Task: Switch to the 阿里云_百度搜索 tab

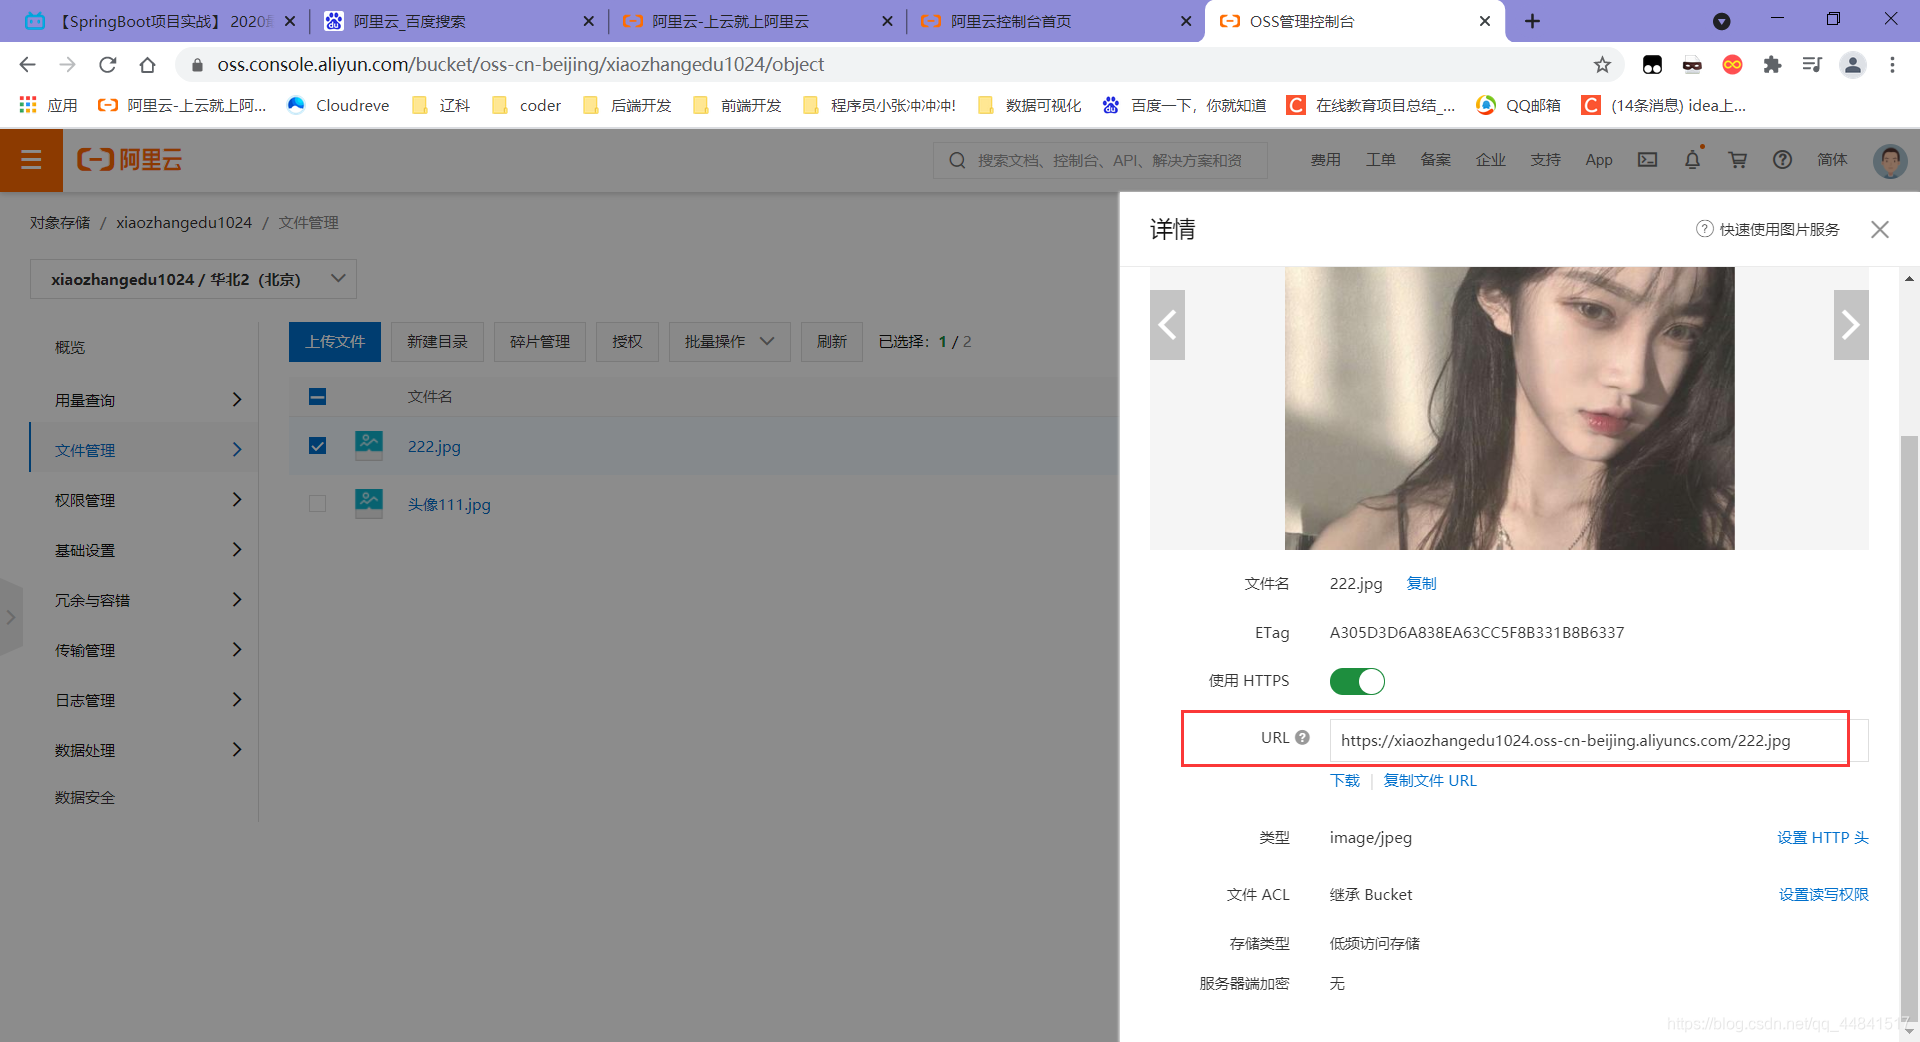Action: pos(458,21)
